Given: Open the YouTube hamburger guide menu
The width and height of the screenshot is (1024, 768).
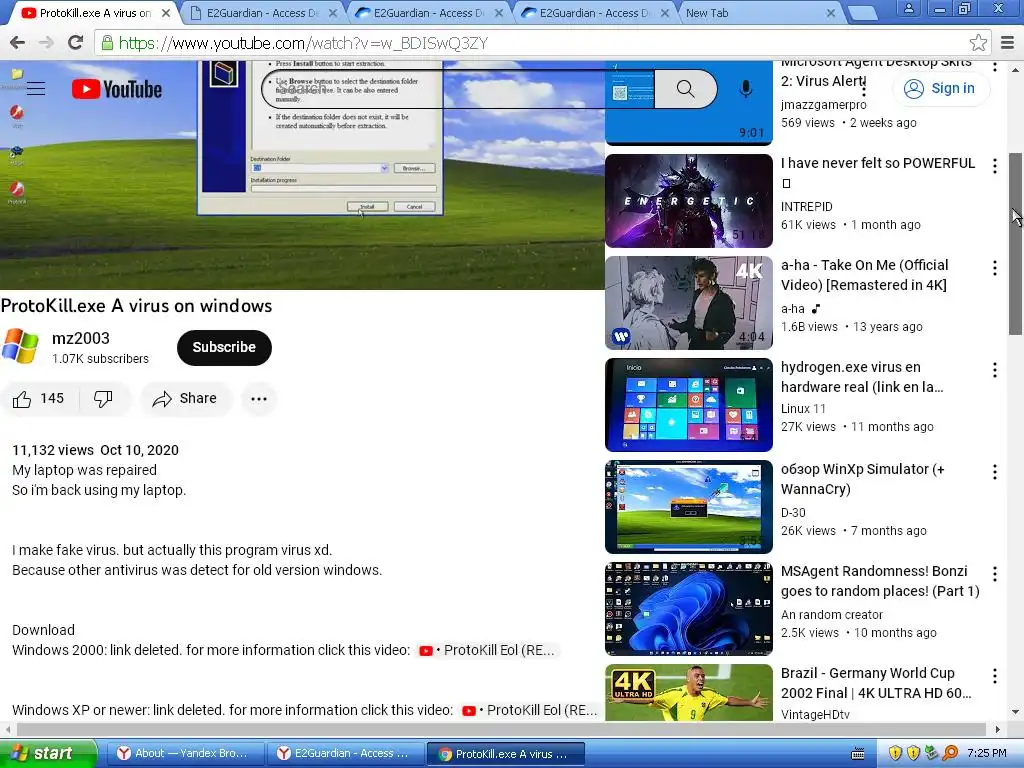Looking at the screenshot, I should (x=36, y=88).
